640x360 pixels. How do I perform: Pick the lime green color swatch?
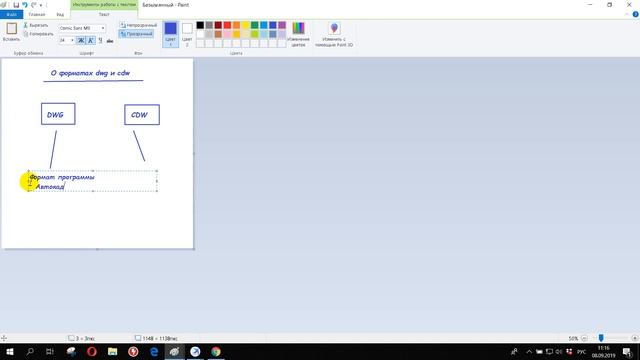coord(255,34)
